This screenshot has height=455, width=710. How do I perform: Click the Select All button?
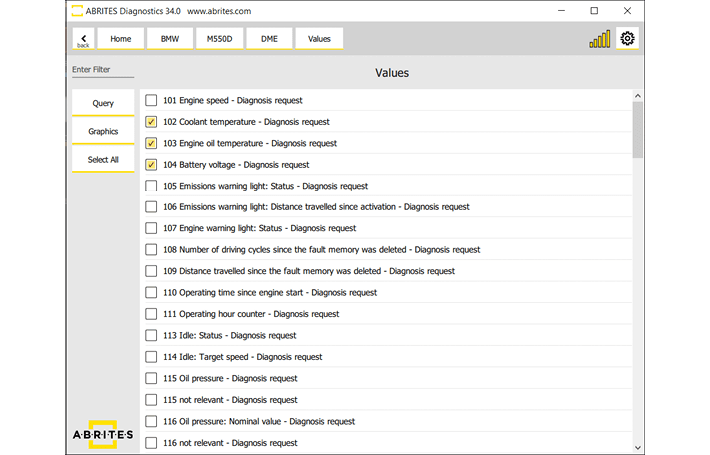[103, 160]
